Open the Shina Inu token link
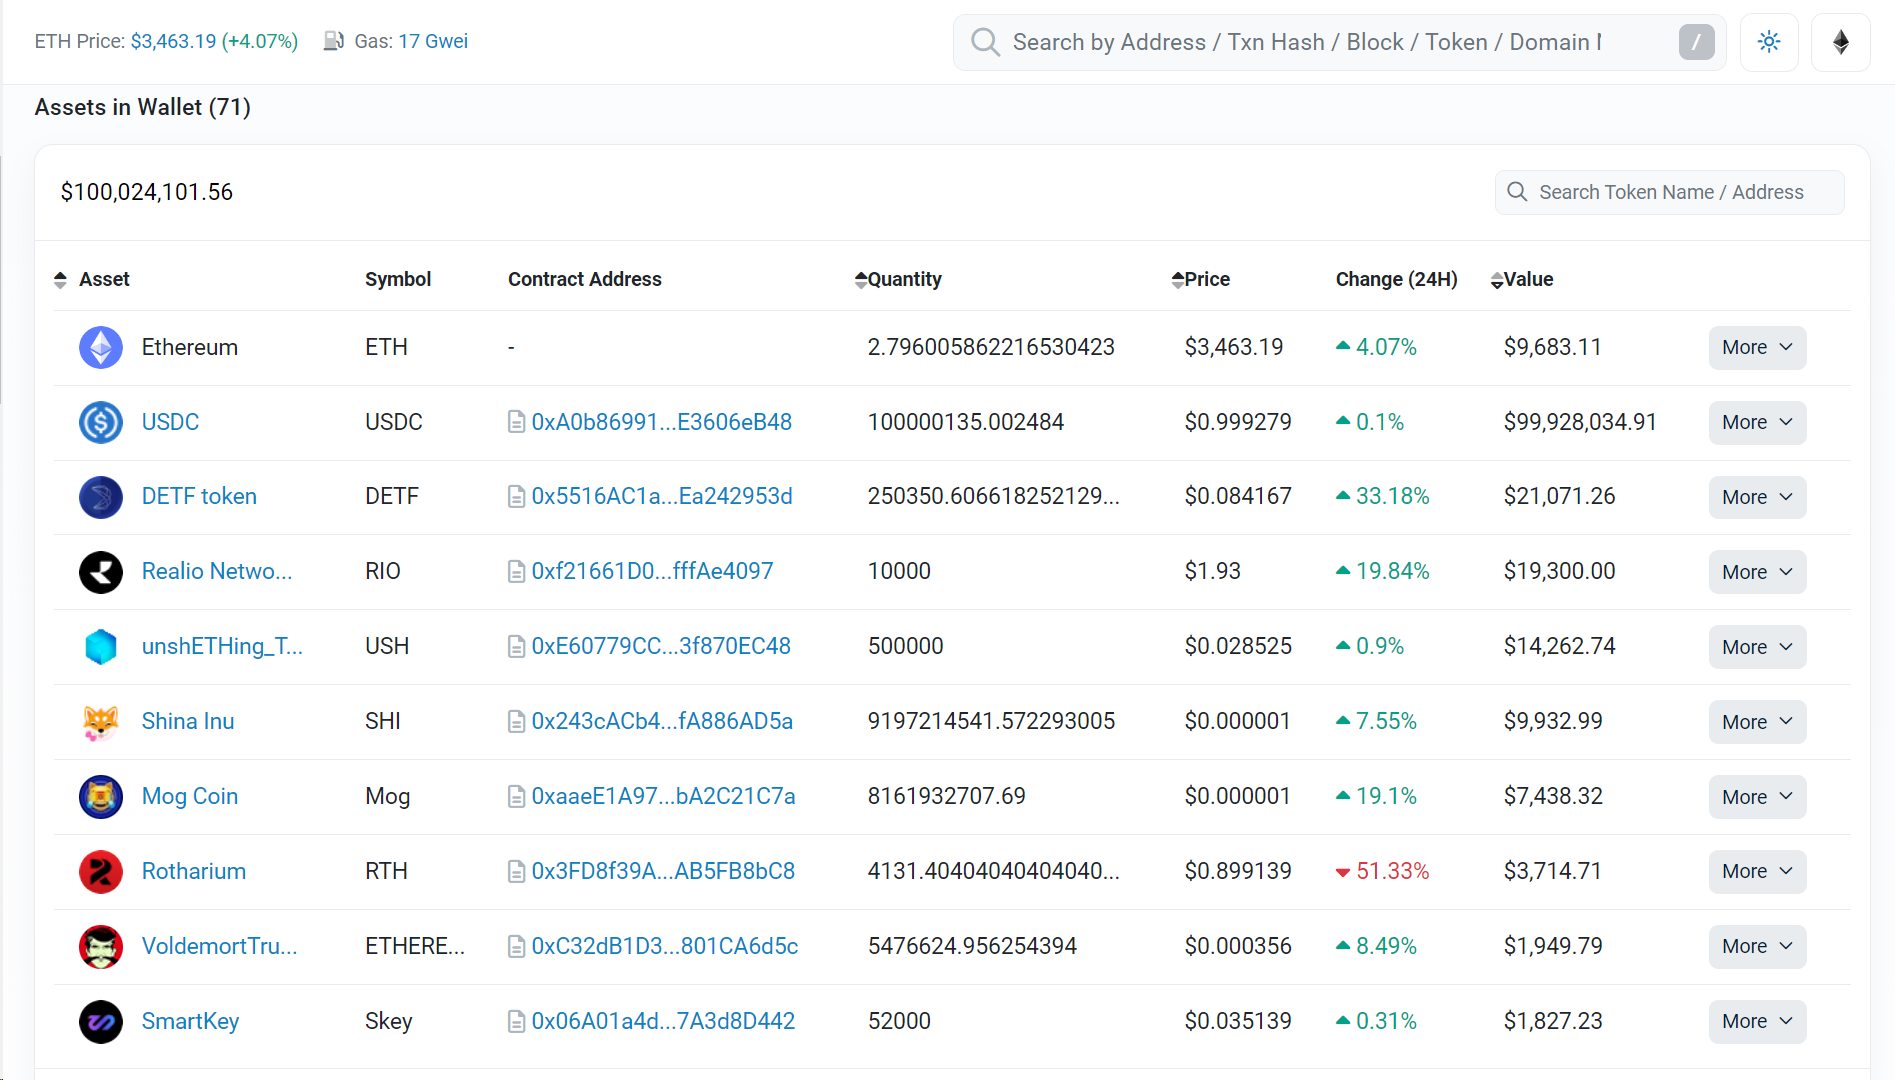The width and height of the screenshot is (1895, 1080). 188,722
